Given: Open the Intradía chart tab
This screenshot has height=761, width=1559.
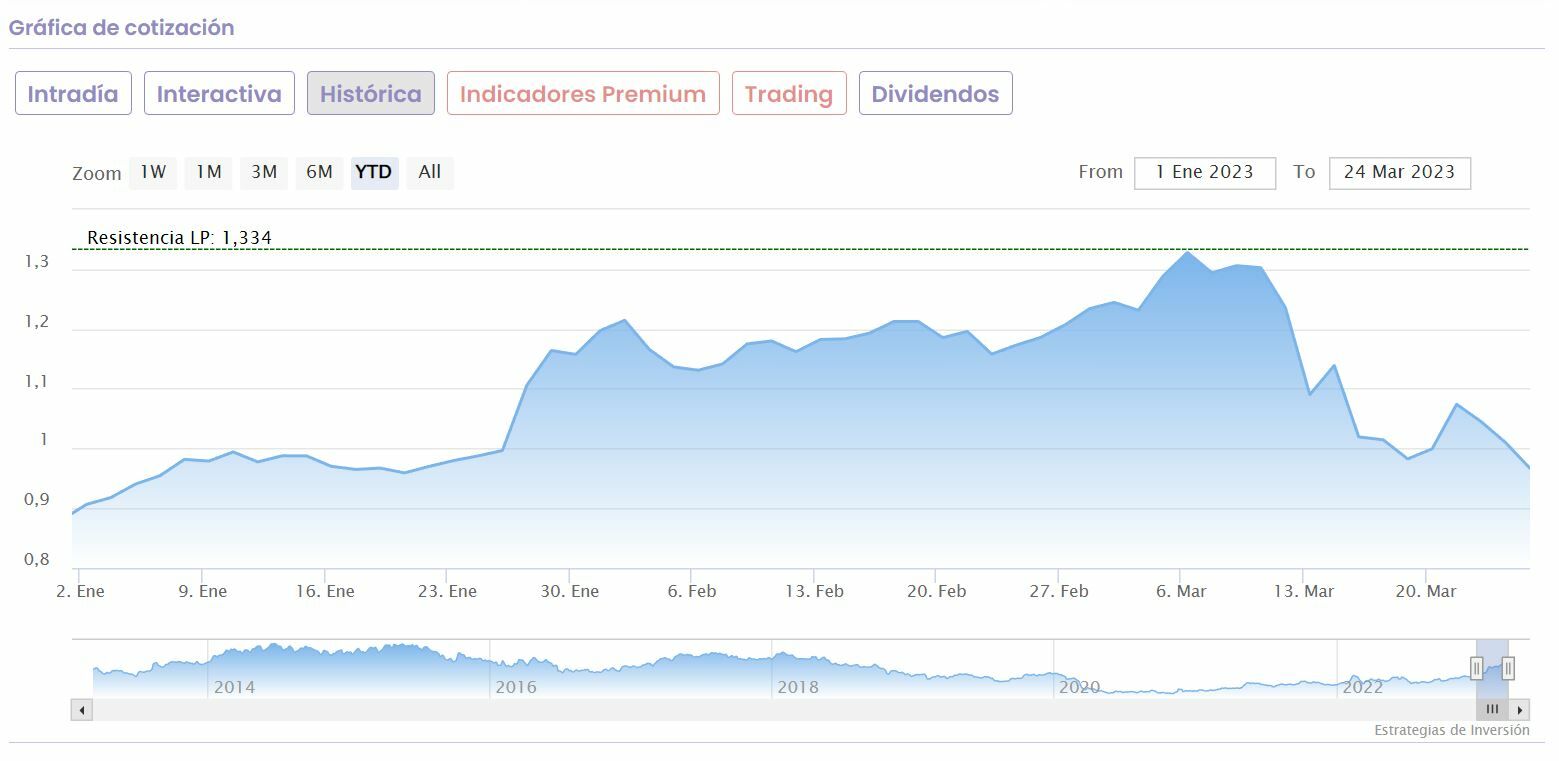Looking at the screenshot, I should coord(73,94).
